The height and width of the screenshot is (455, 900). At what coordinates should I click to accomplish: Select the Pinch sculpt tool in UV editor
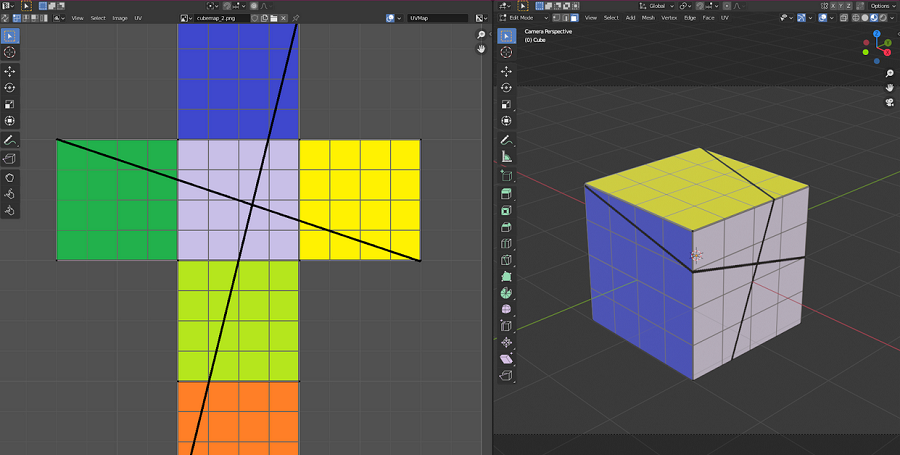point(10,211)
